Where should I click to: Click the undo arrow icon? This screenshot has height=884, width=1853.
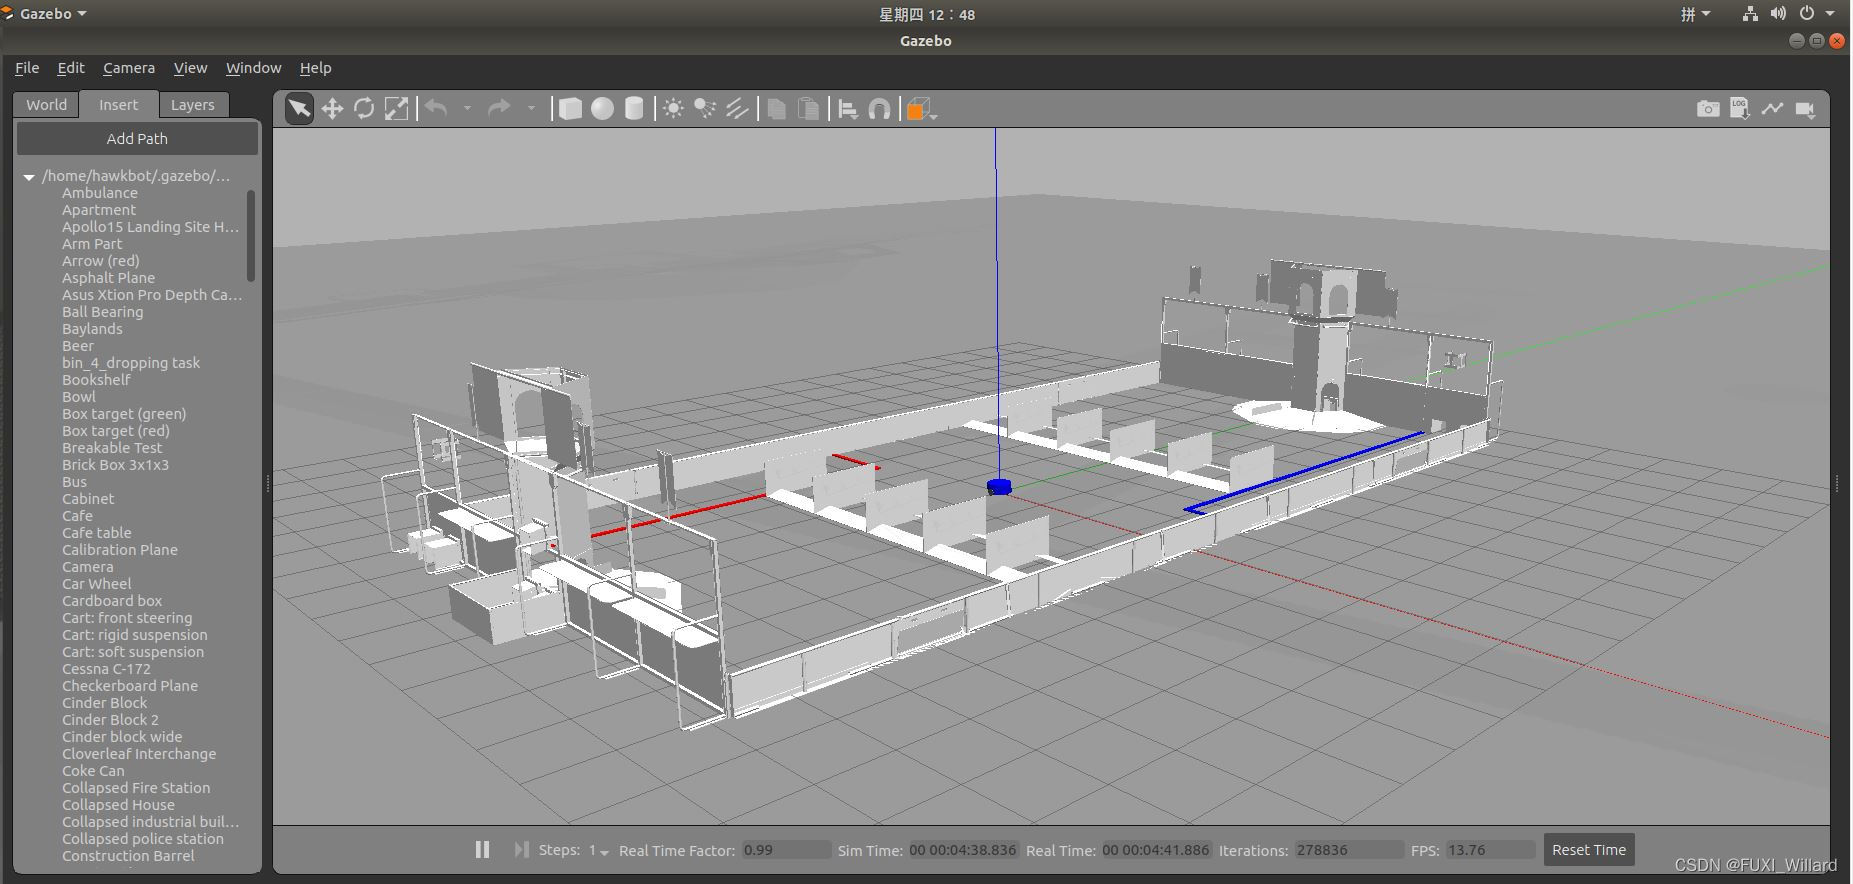[x=436, y=108]
